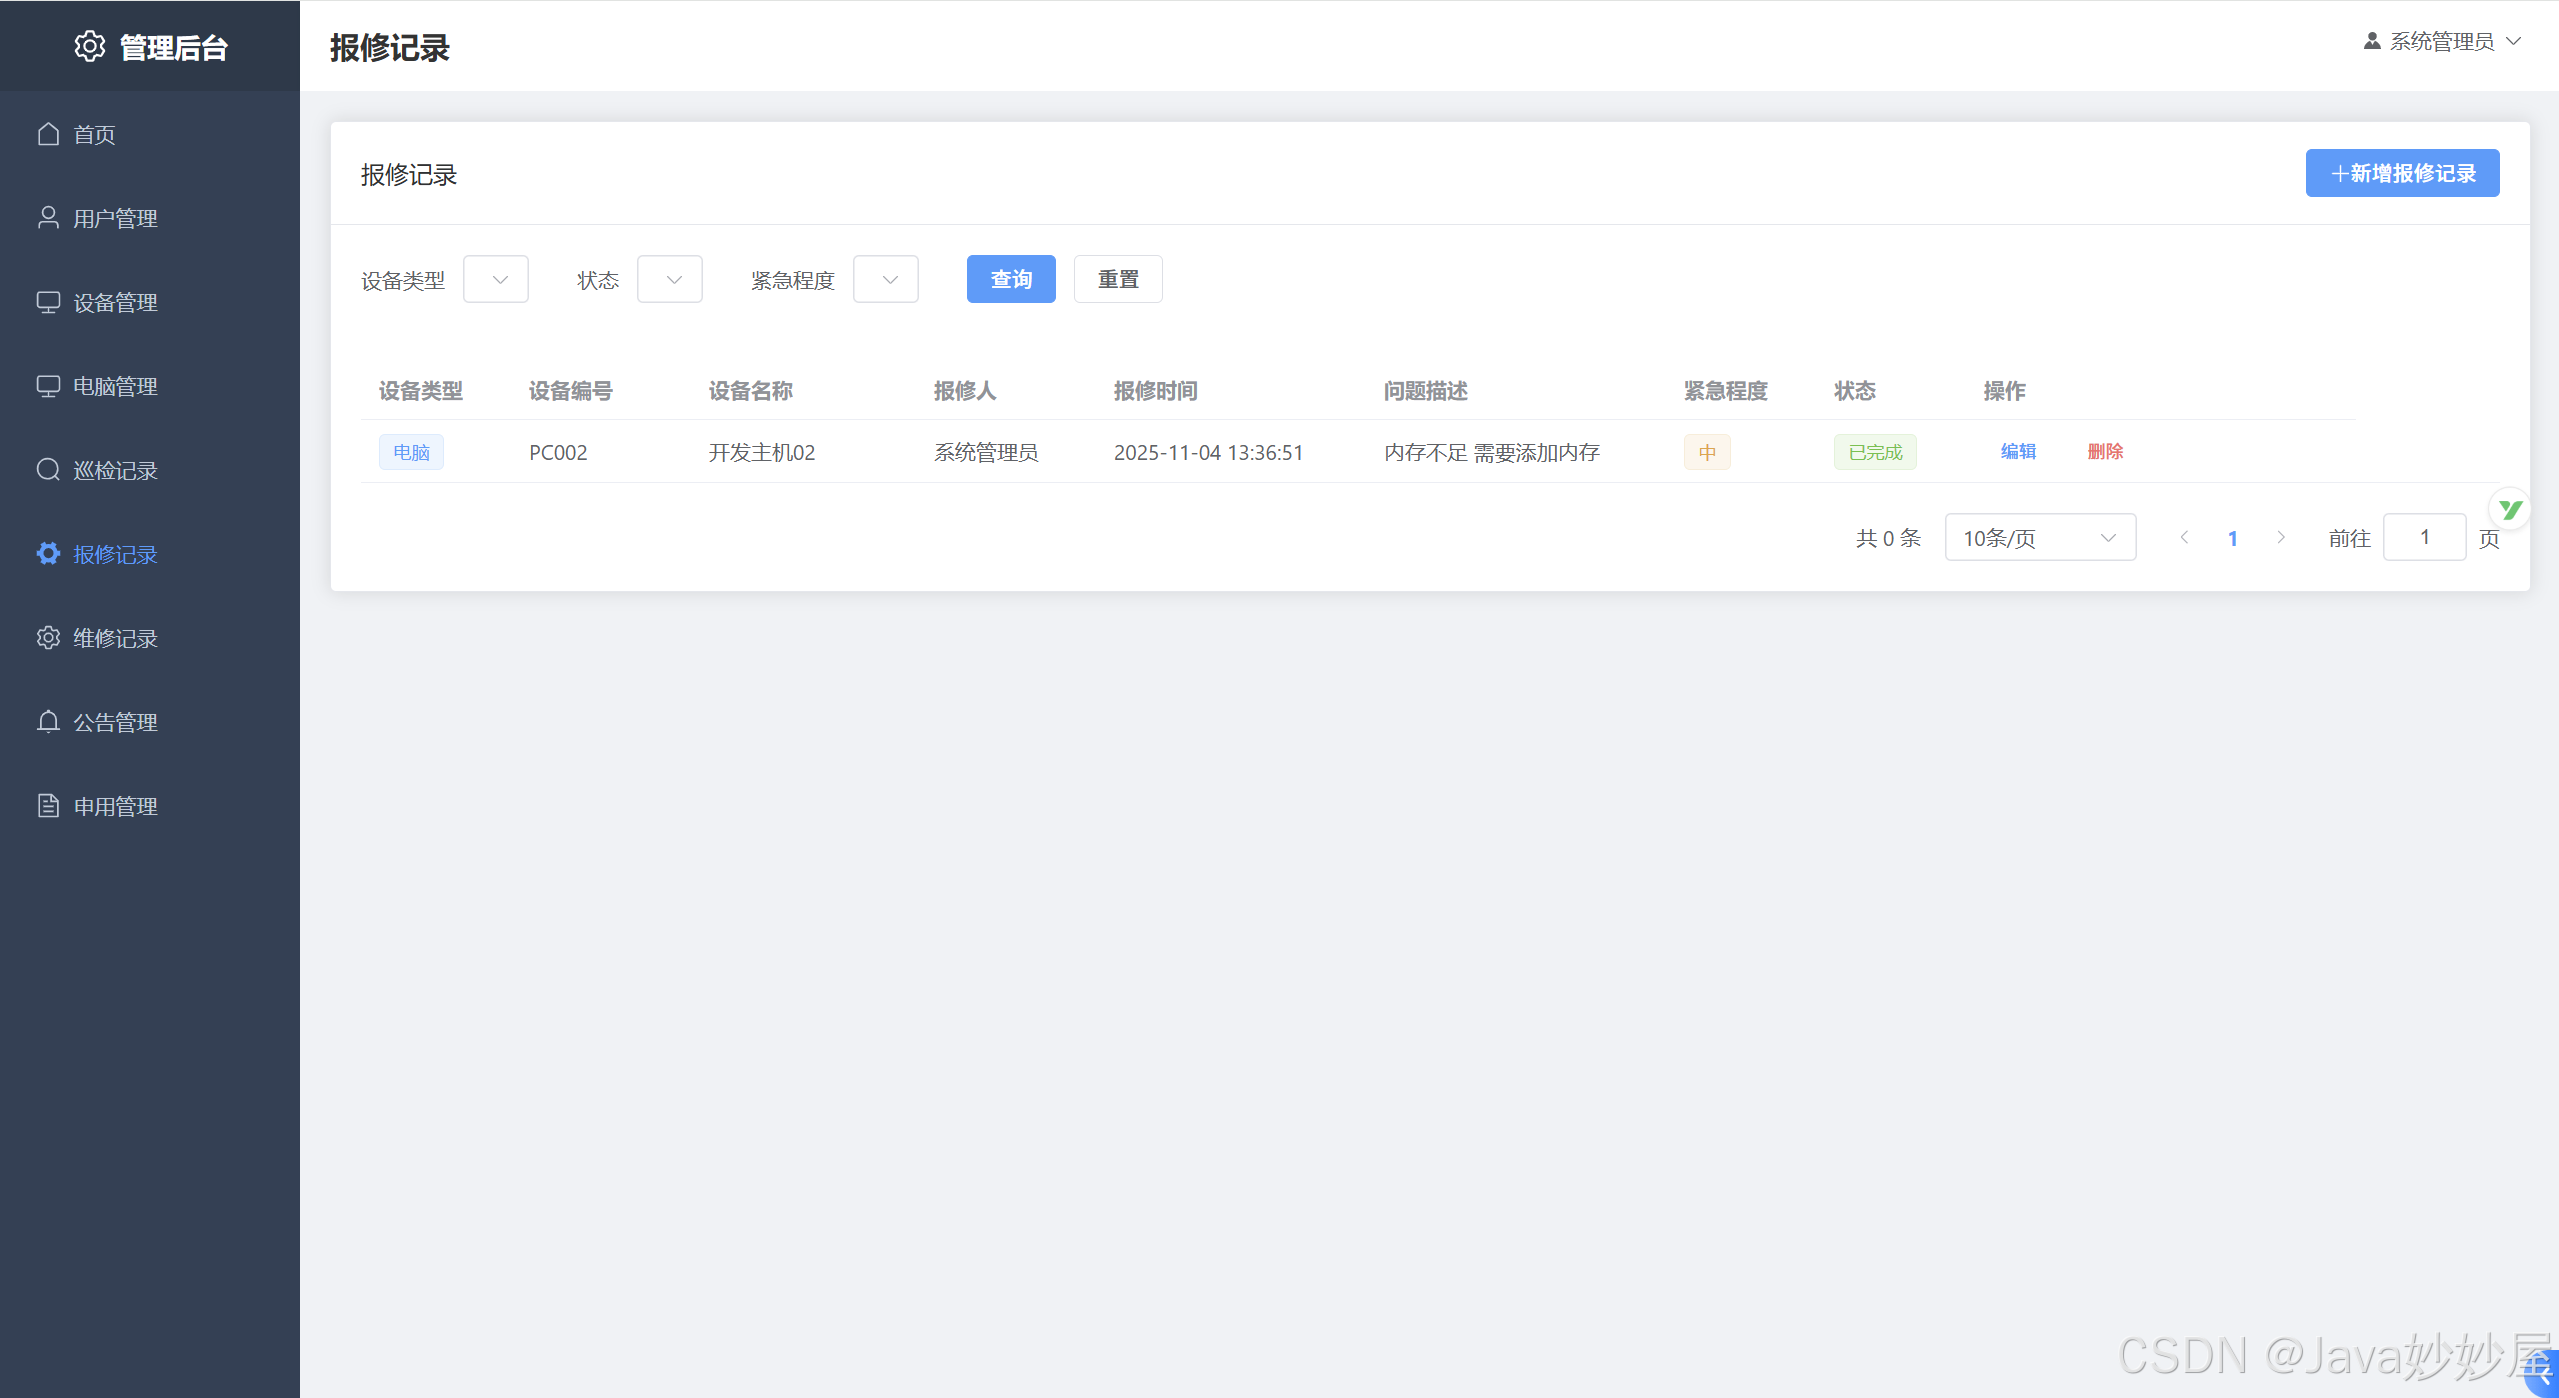2559x1398 pixels.
Task: Open 维修记录 in the sidebar
Action: [x=150, y=638]
